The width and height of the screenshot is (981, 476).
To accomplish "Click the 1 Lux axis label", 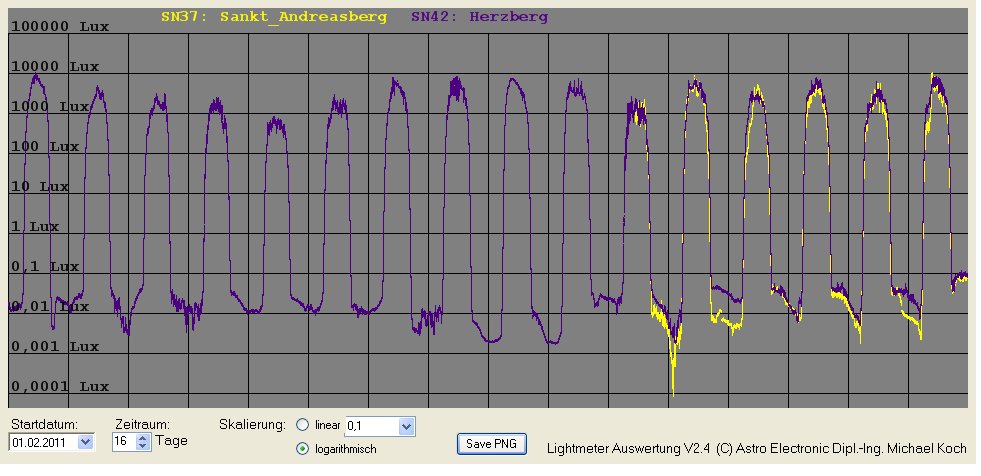I will (35, 227).
